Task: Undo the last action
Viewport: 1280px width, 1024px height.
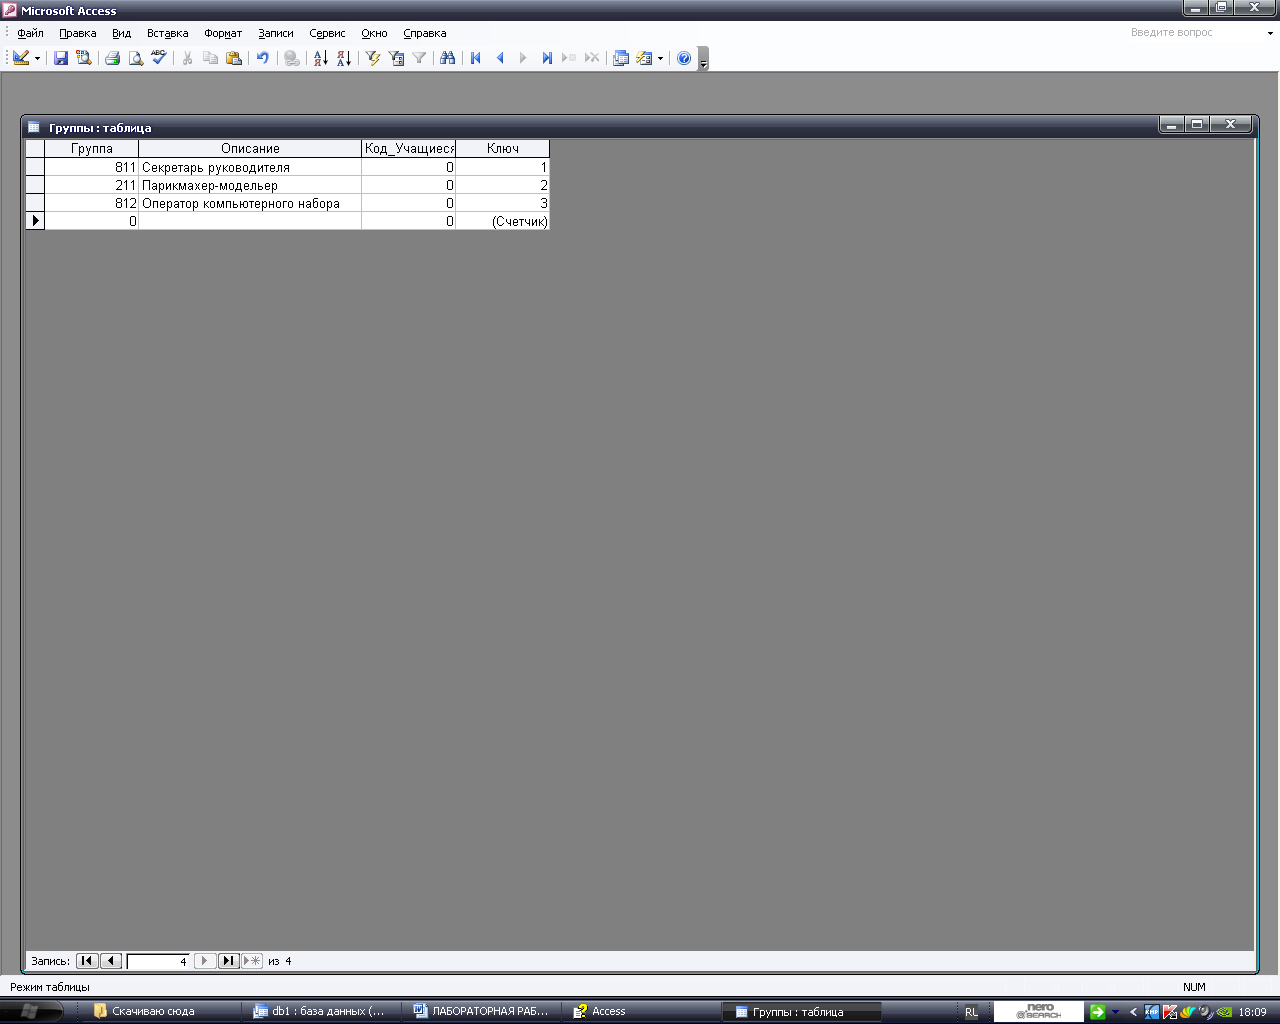Action: (x=262, y=58)
